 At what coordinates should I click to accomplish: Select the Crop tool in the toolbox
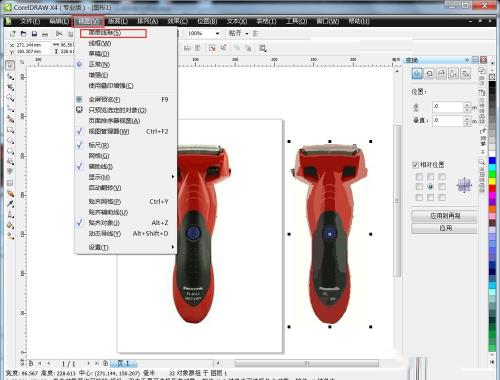[10, 87]
